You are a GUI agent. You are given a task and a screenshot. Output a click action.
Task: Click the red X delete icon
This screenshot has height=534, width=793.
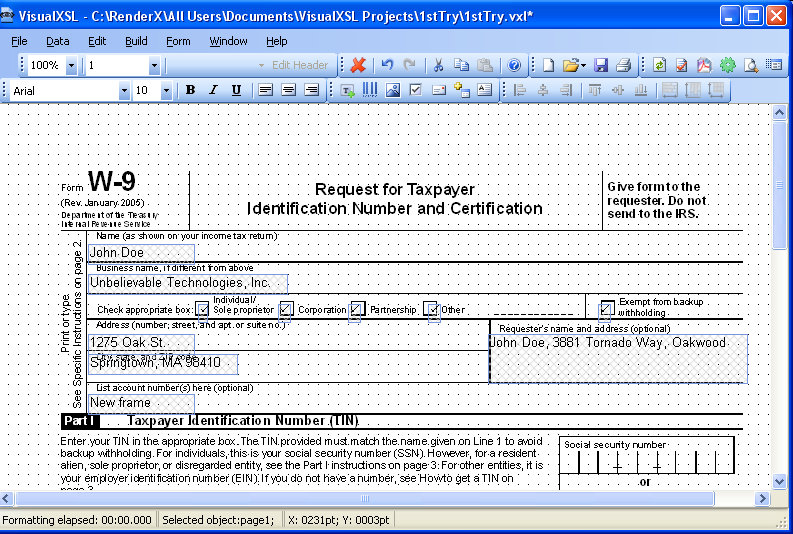tap(358, 65)
